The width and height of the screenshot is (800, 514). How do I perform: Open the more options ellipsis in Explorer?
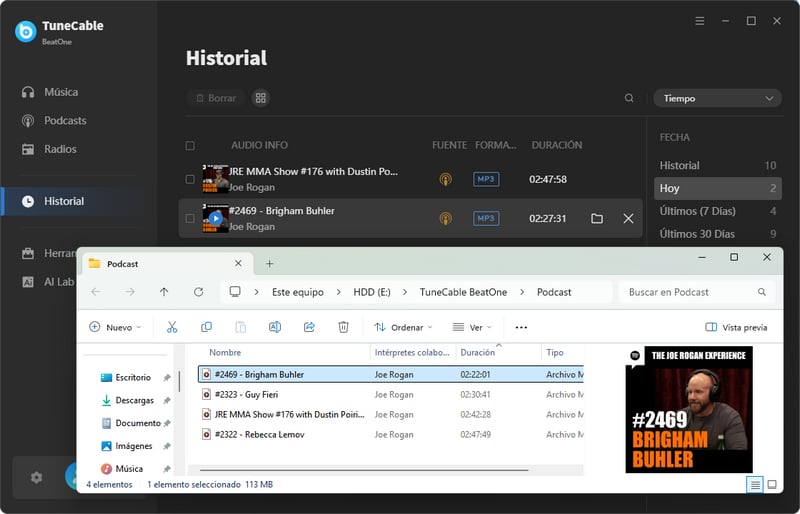click(521, 327)
